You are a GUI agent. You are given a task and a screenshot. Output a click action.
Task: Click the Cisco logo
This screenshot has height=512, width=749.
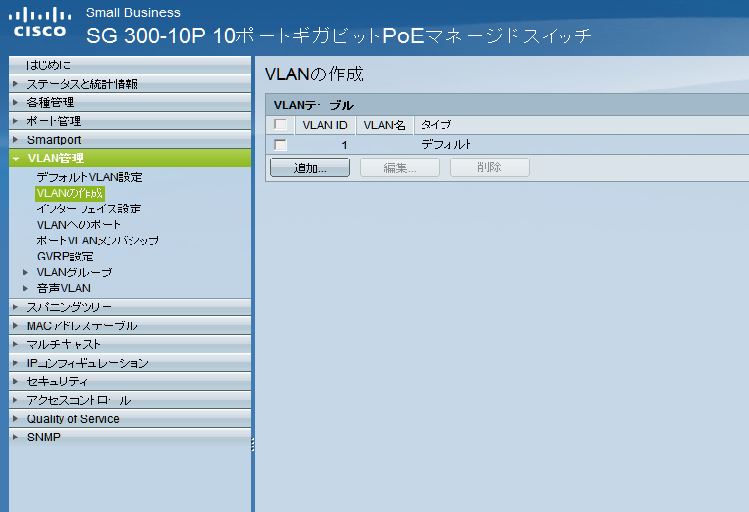click(40, 22)
